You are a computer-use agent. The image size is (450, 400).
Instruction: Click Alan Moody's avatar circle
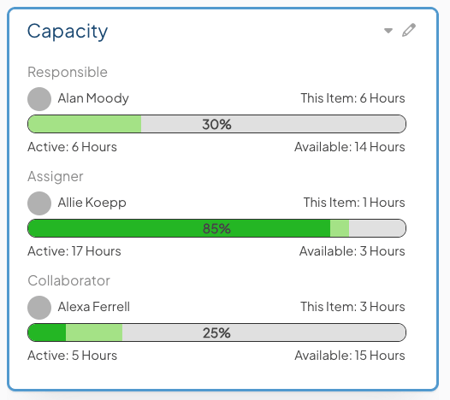click(39, 99)
